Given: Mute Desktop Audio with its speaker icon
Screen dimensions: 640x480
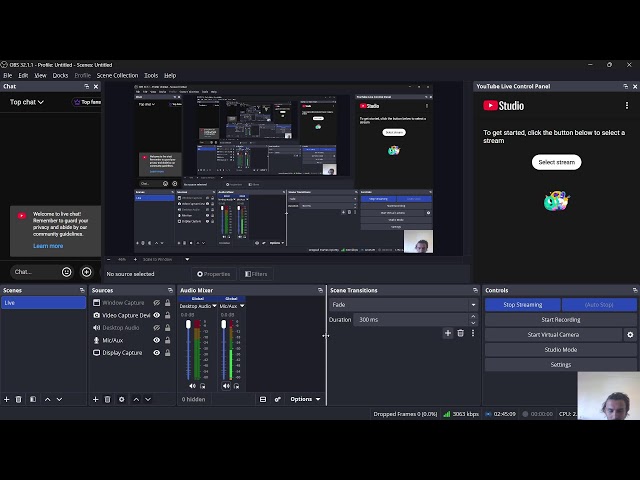Looking at the screenshot, I should click(x=192, y=386).
